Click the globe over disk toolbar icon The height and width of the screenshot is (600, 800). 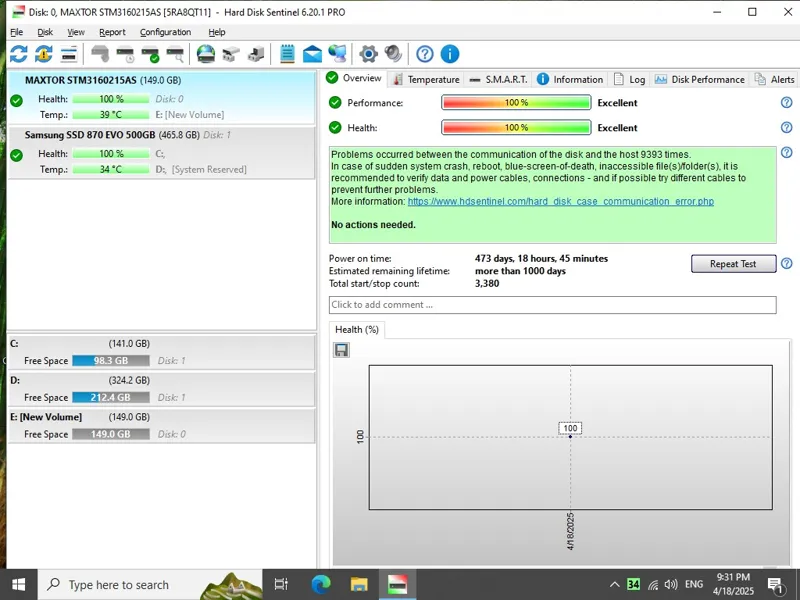click(206, 54)
